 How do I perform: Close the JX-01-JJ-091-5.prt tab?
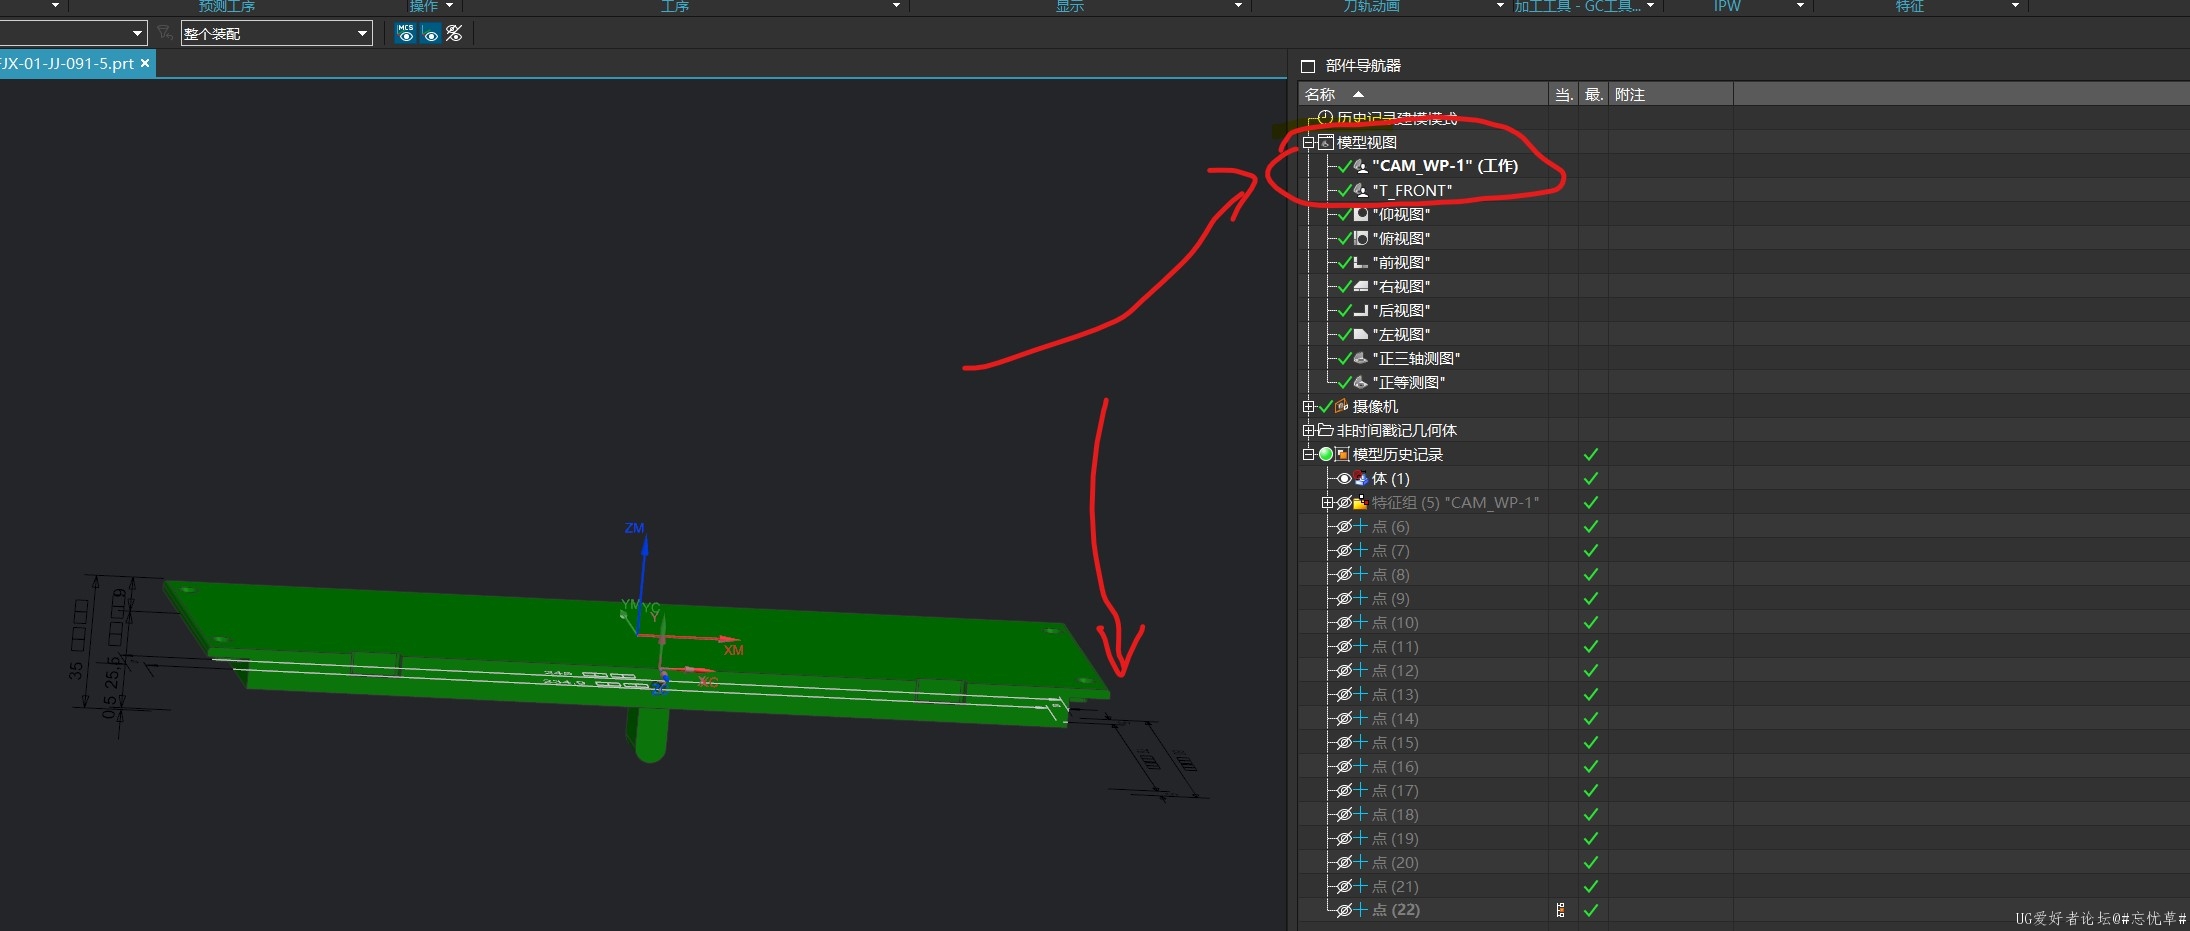pyautogui.click(x=145, y=63)
